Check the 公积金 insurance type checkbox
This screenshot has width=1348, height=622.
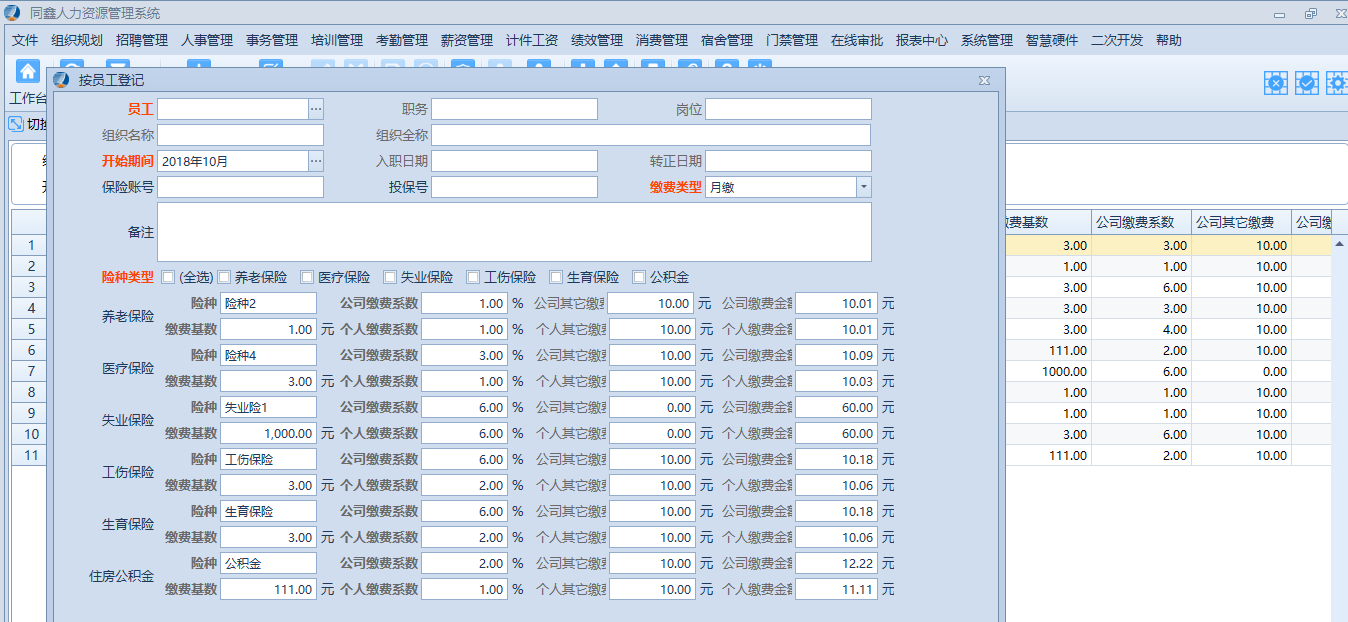coord(639,277)
